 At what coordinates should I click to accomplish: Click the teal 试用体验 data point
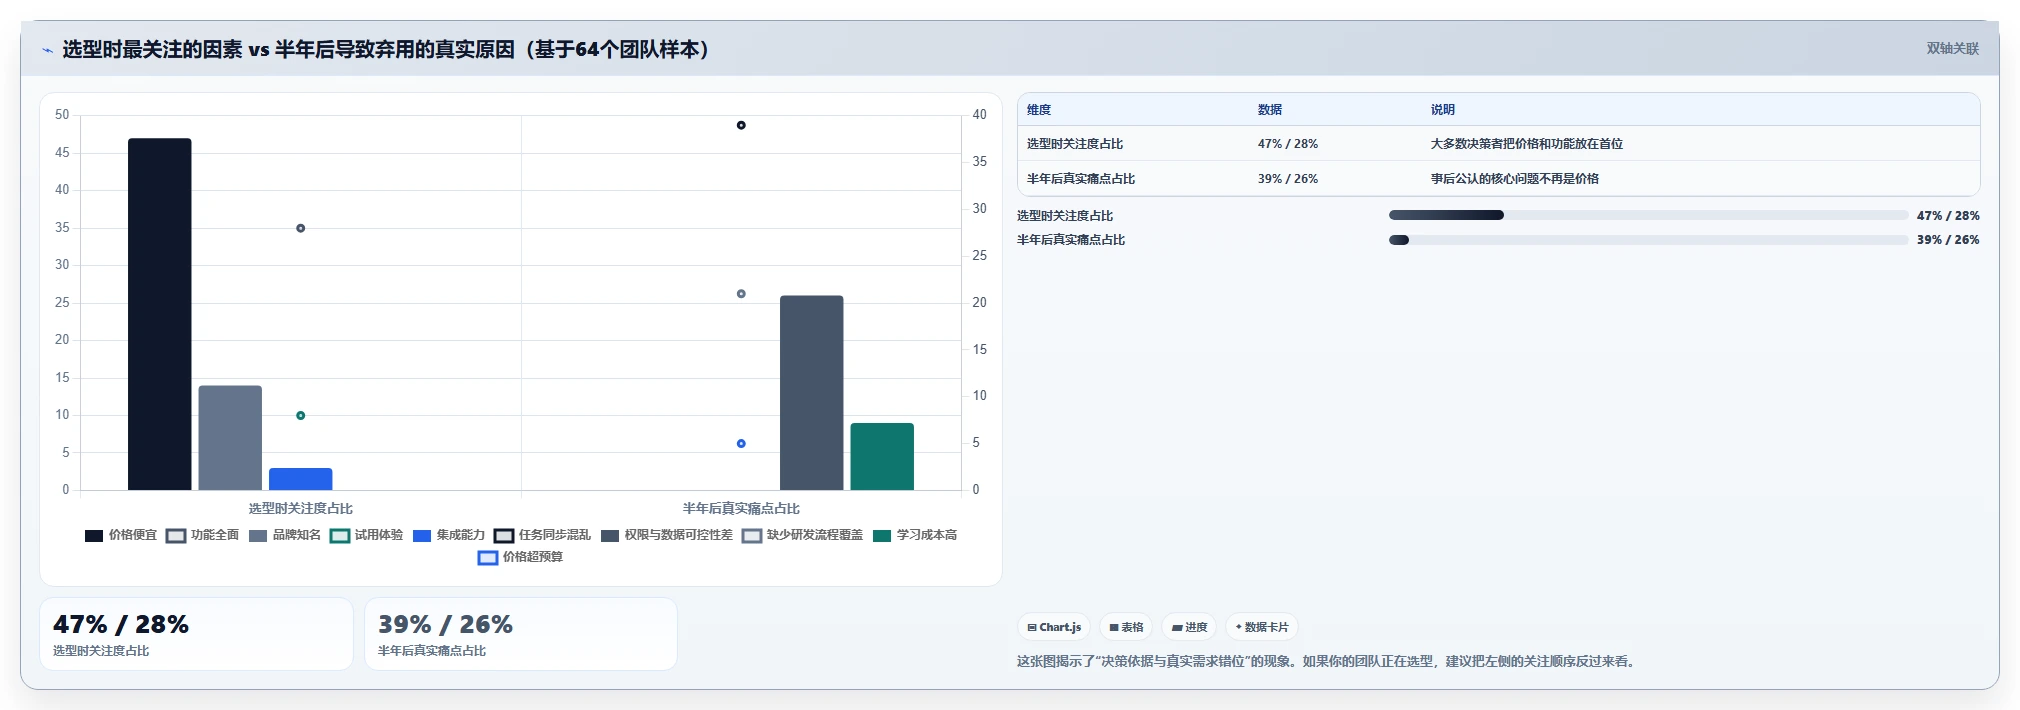click(x=300, y=415)
